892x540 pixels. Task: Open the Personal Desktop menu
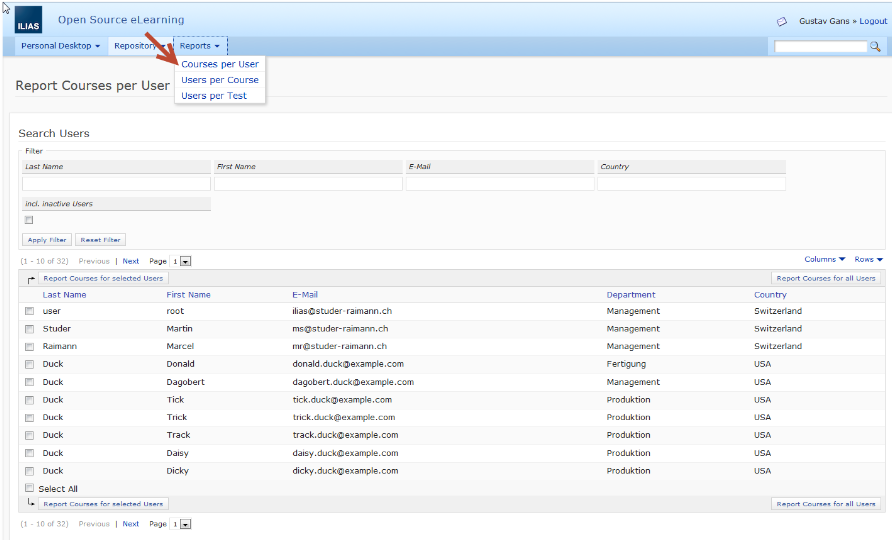60,46
